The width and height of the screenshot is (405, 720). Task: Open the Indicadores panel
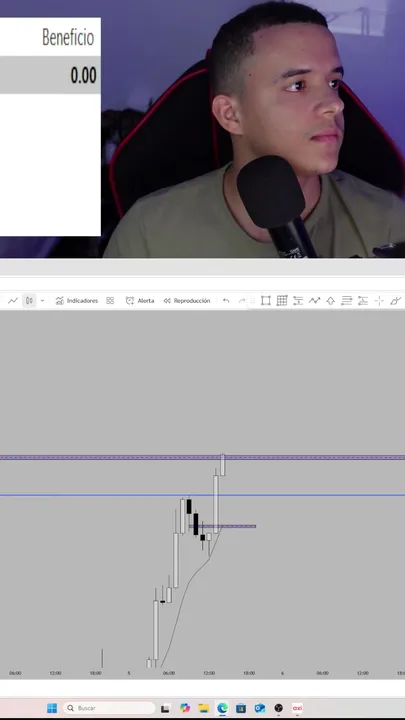77,301
